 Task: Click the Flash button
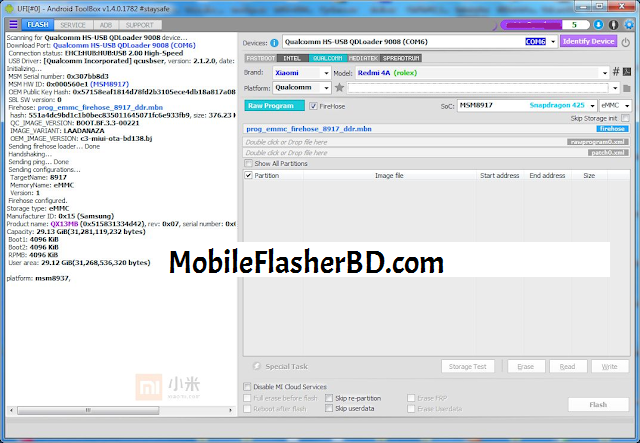[x=598, y=405]
